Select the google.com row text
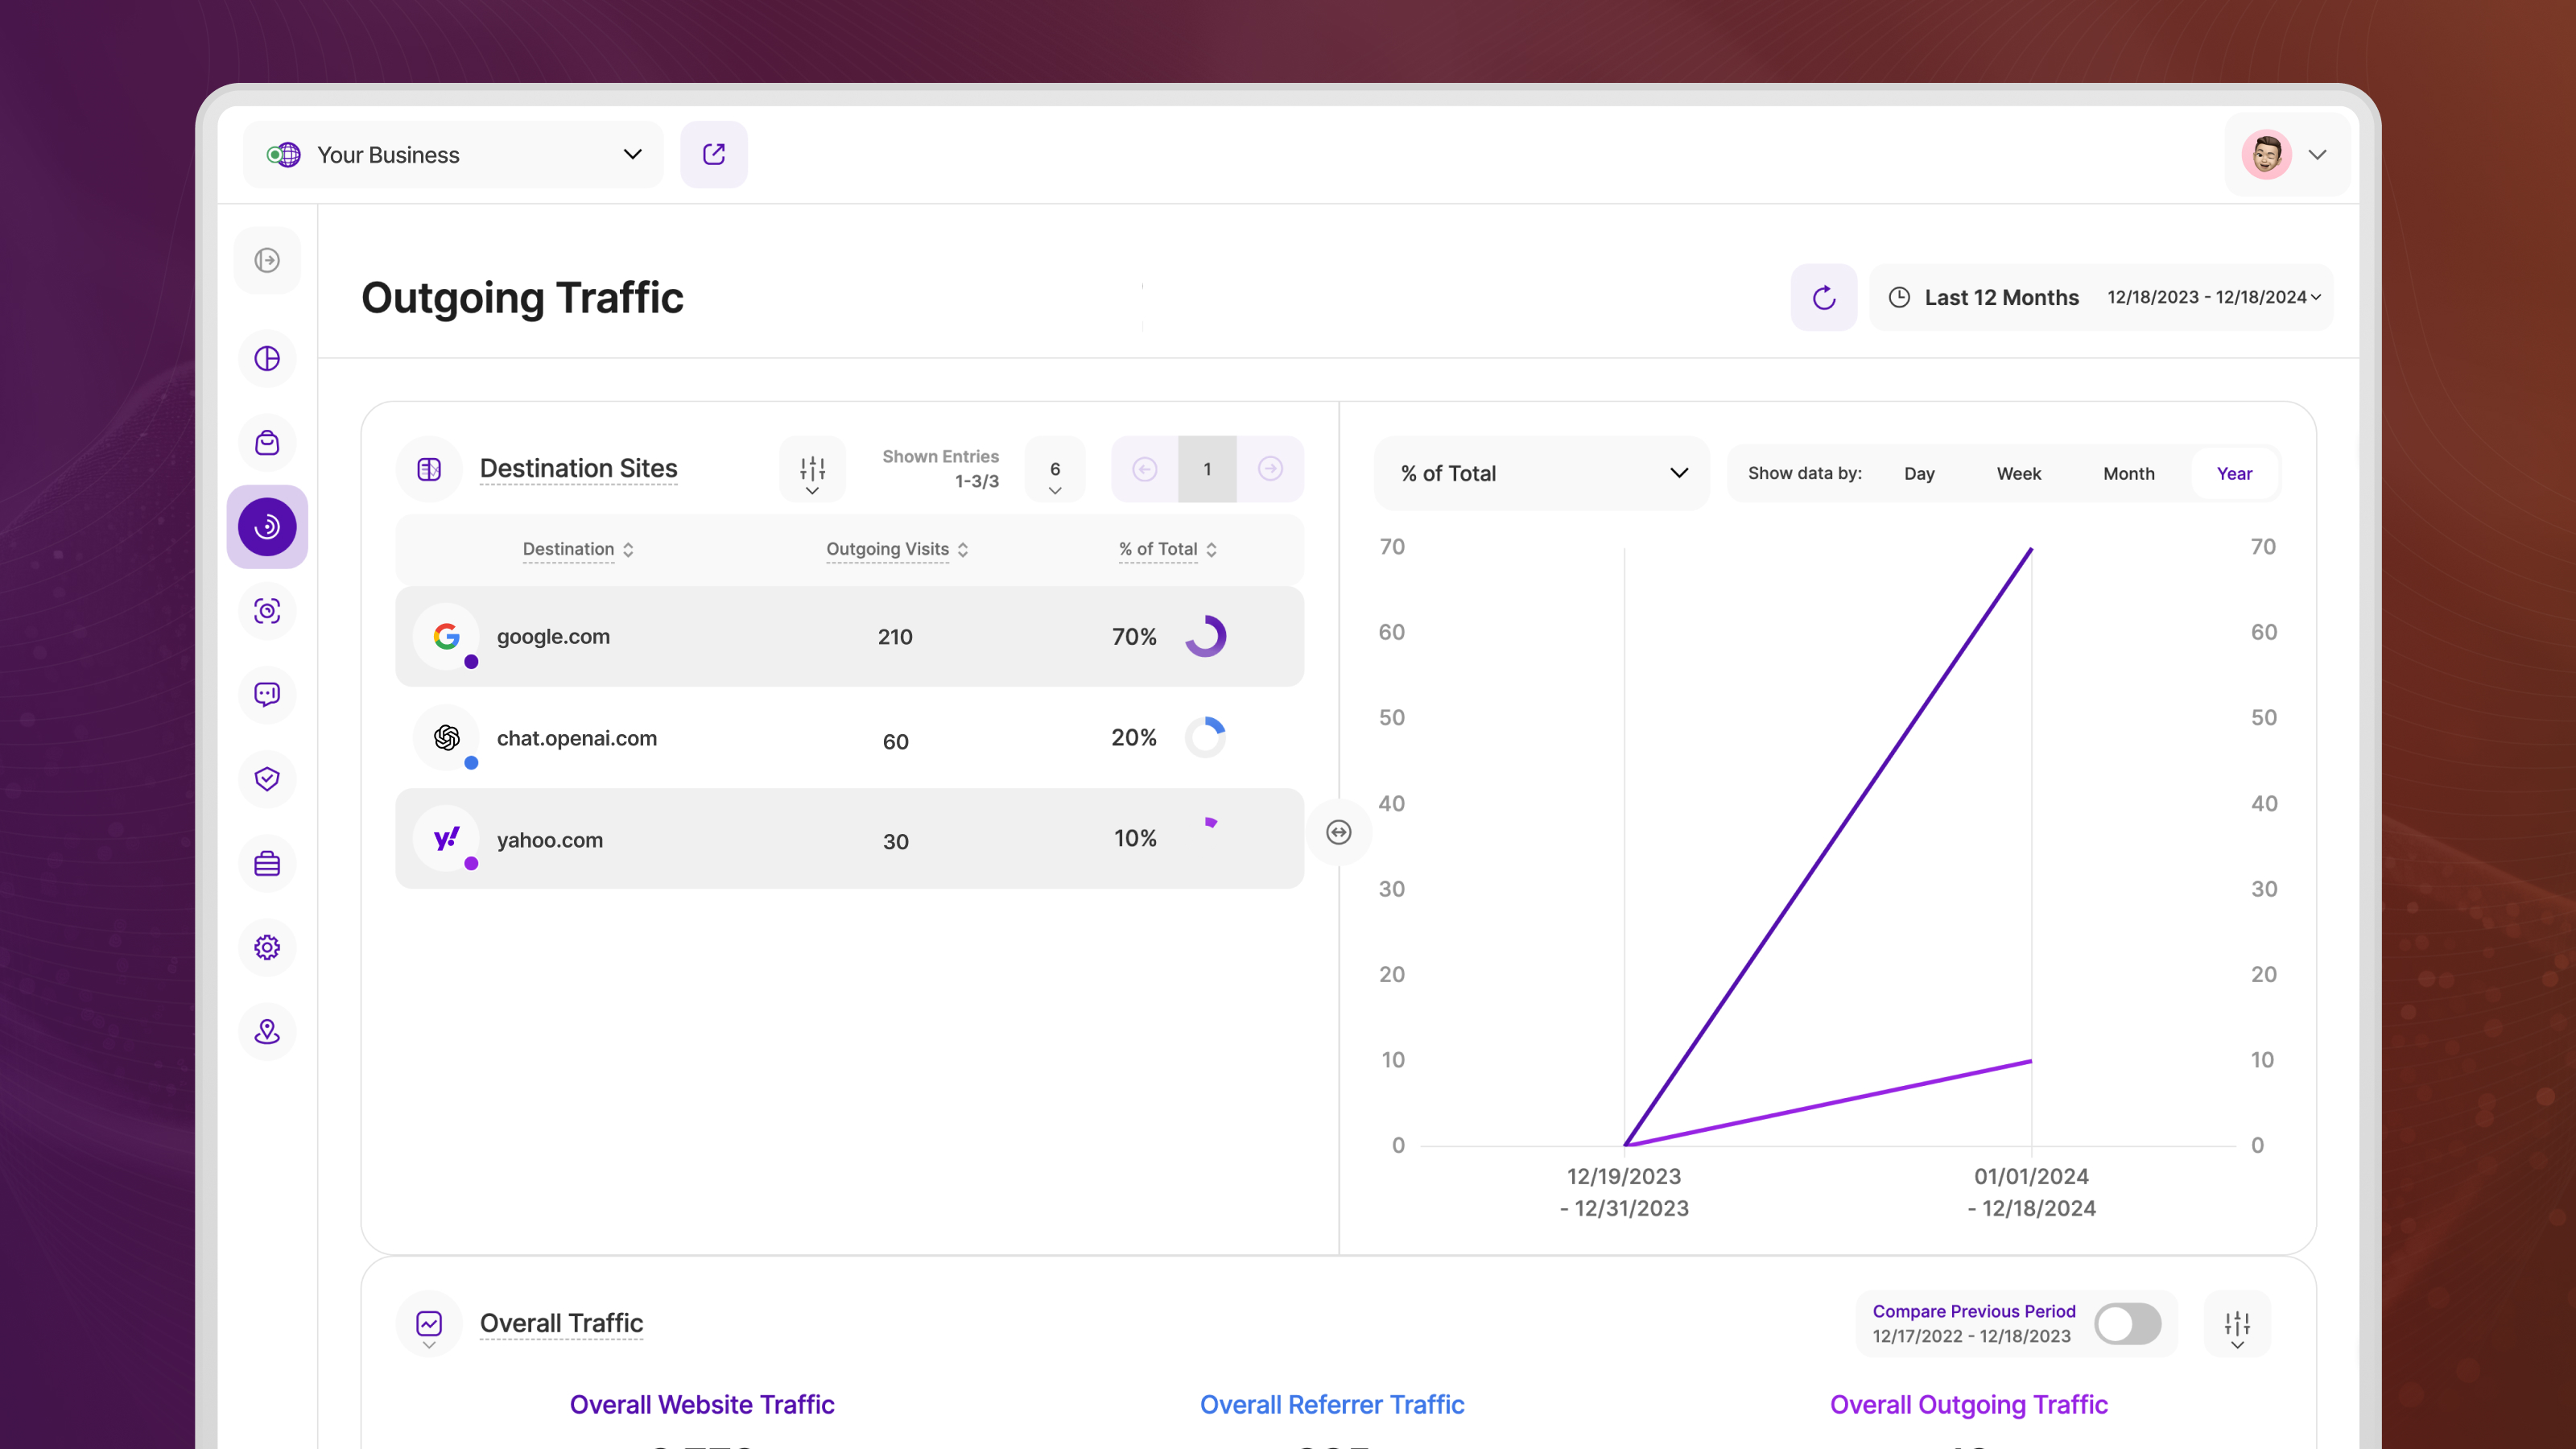Screen dimensions: 2576x1449 coord(553,636)
